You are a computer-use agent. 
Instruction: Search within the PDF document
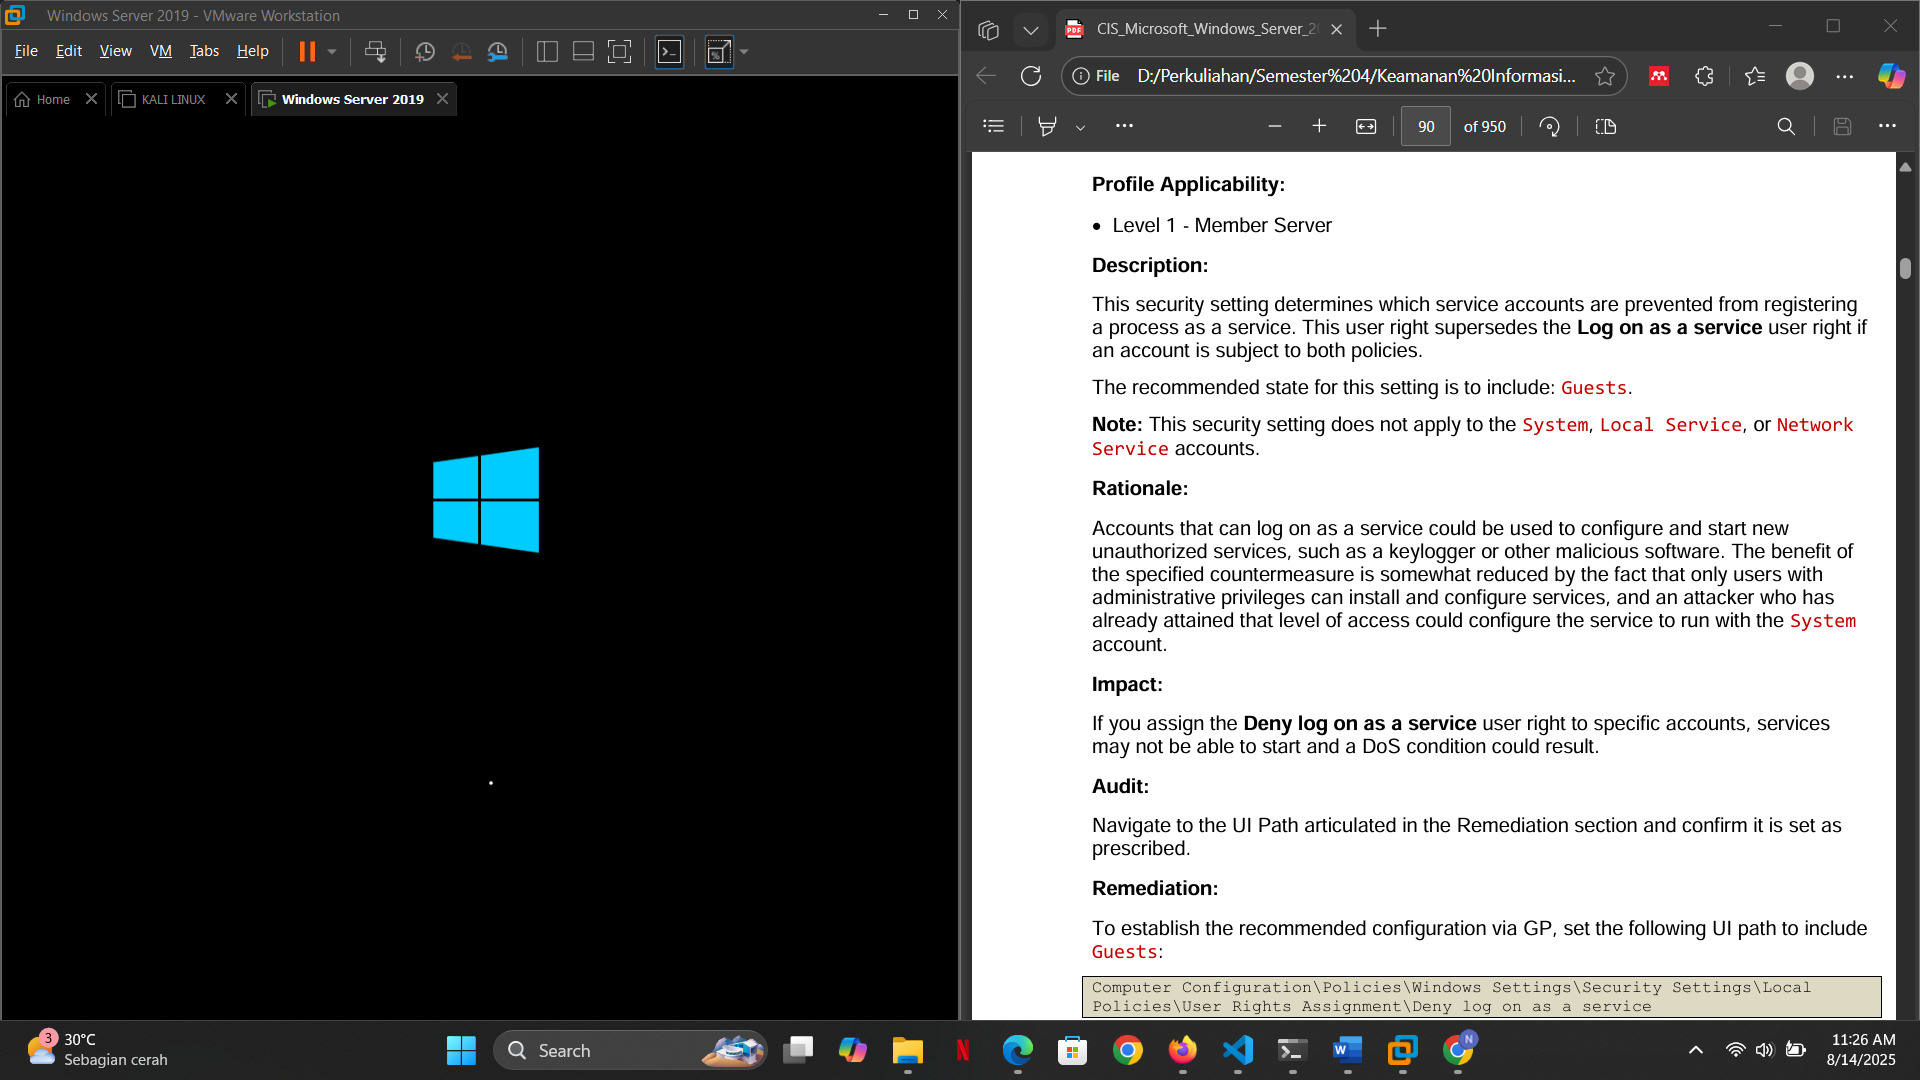[1785, 126]
